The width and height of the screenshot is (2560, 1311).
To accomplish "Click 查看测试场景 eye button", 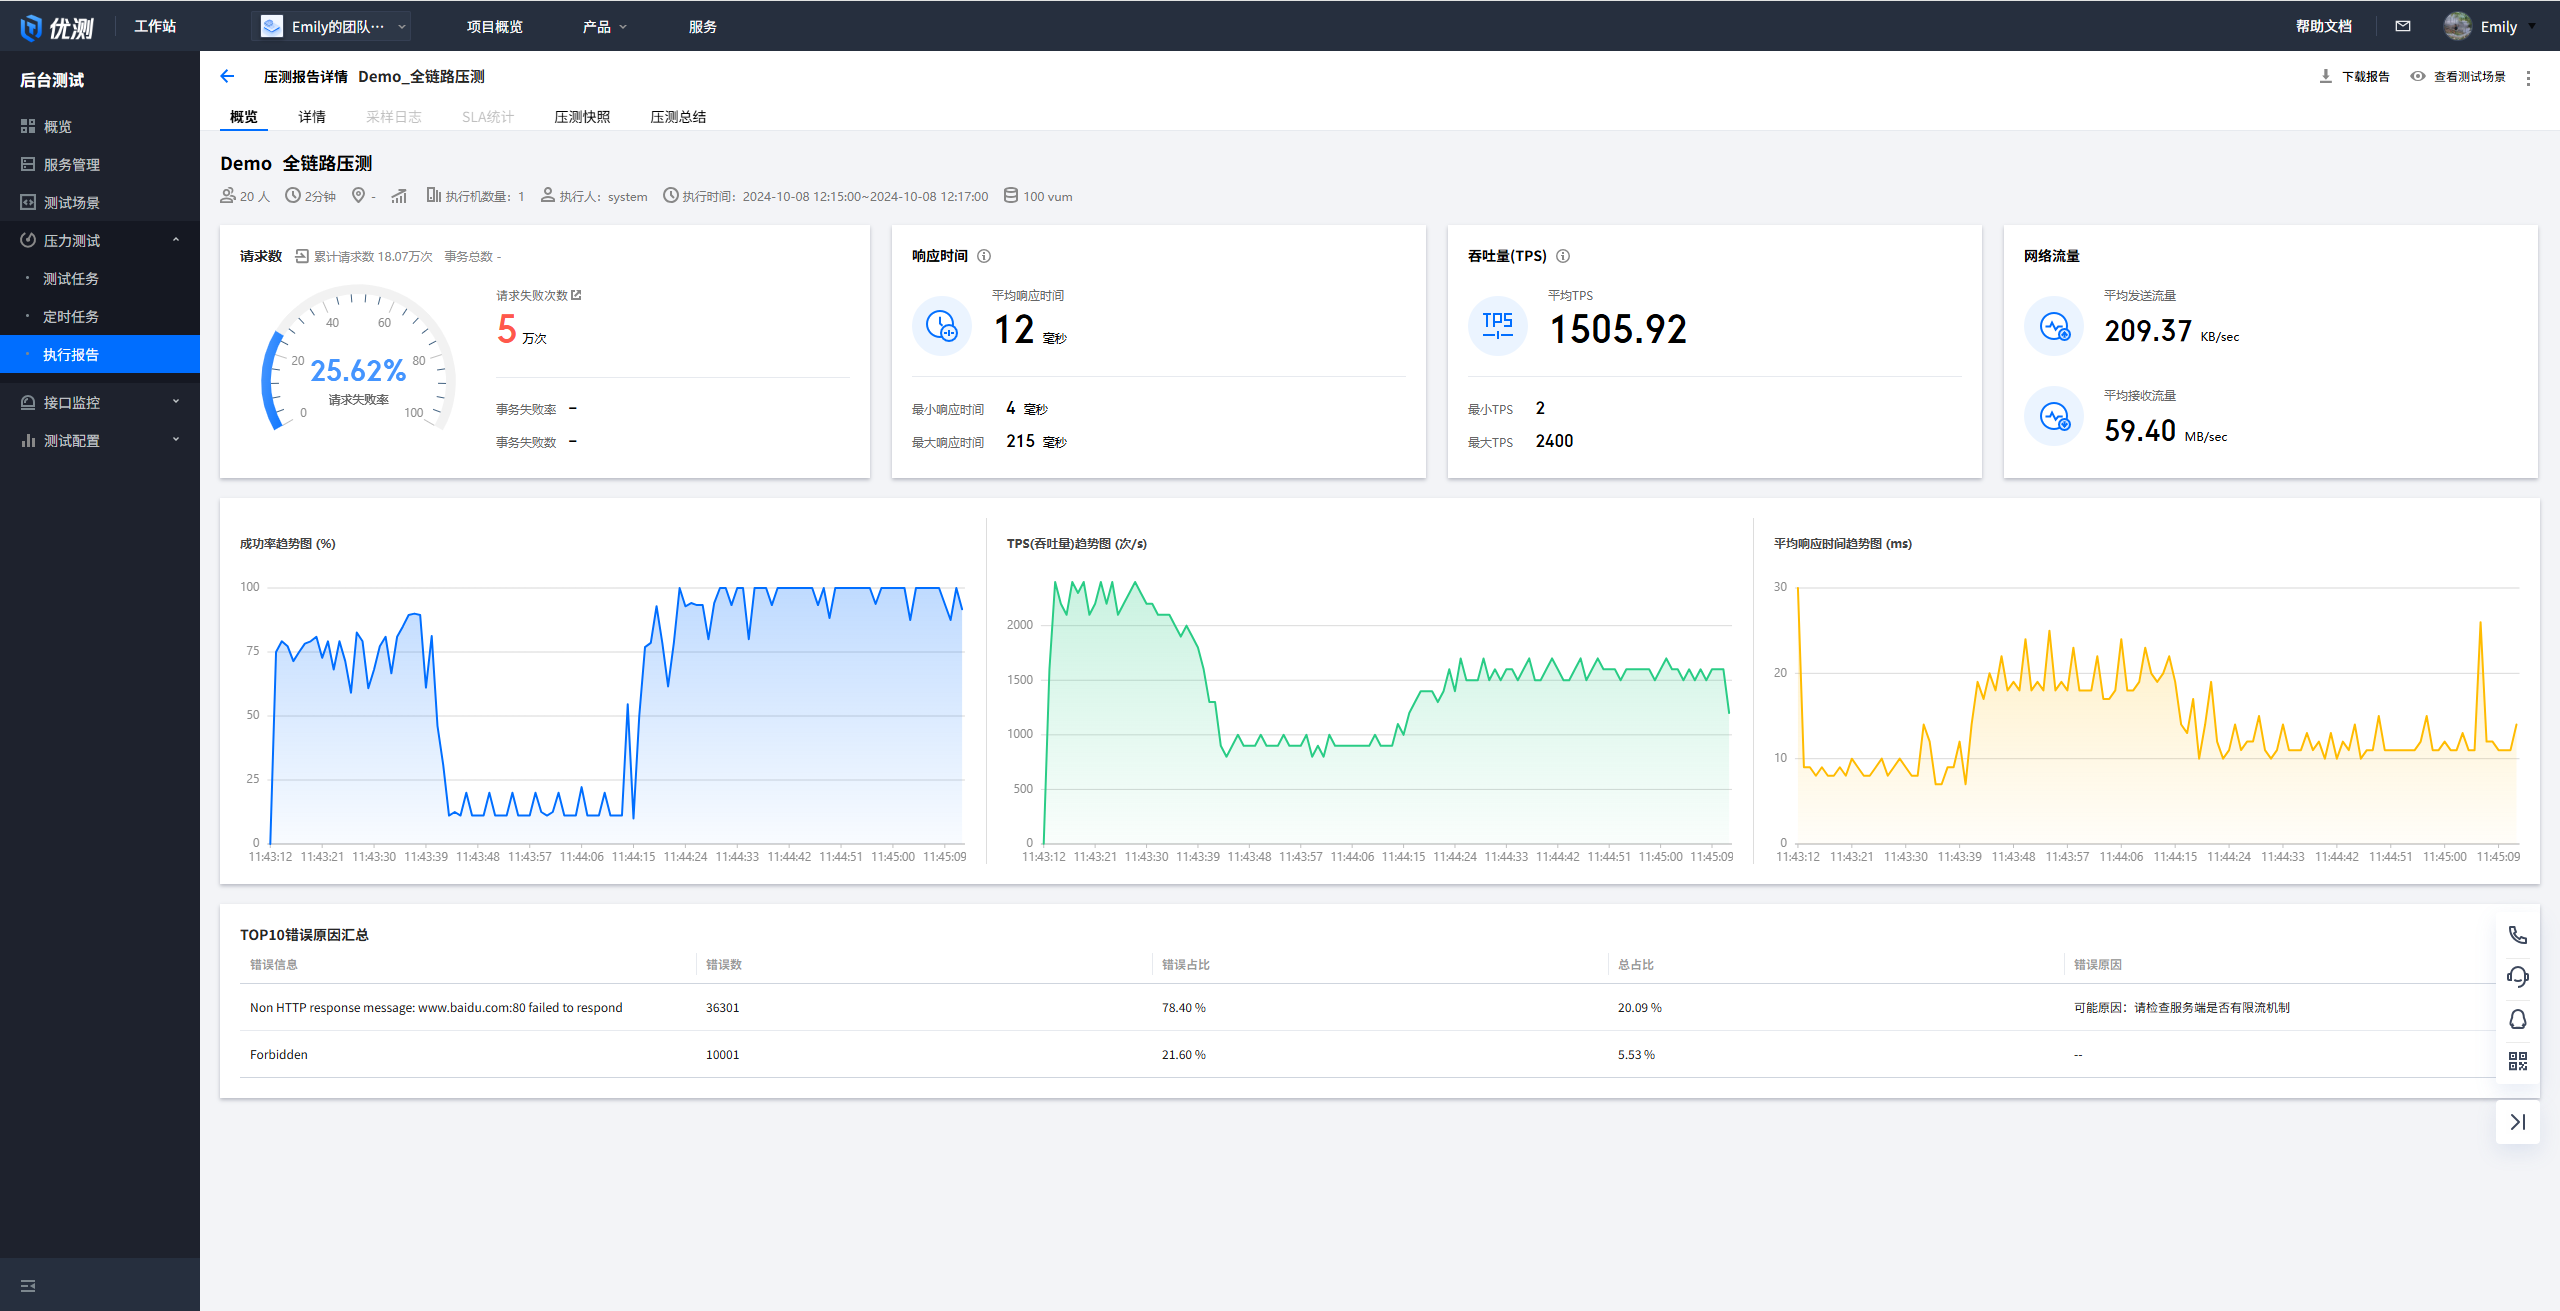I will click(x=2458, y=77).
